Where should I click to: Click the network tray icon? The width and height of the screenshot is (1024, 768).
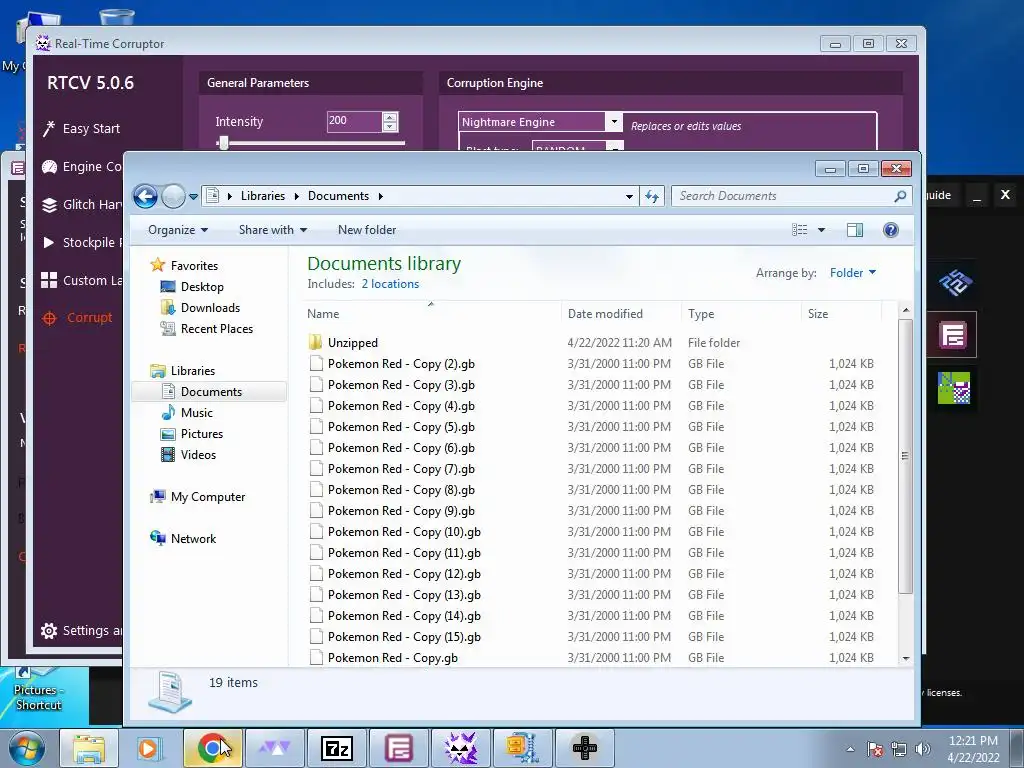tap(899, 749)
